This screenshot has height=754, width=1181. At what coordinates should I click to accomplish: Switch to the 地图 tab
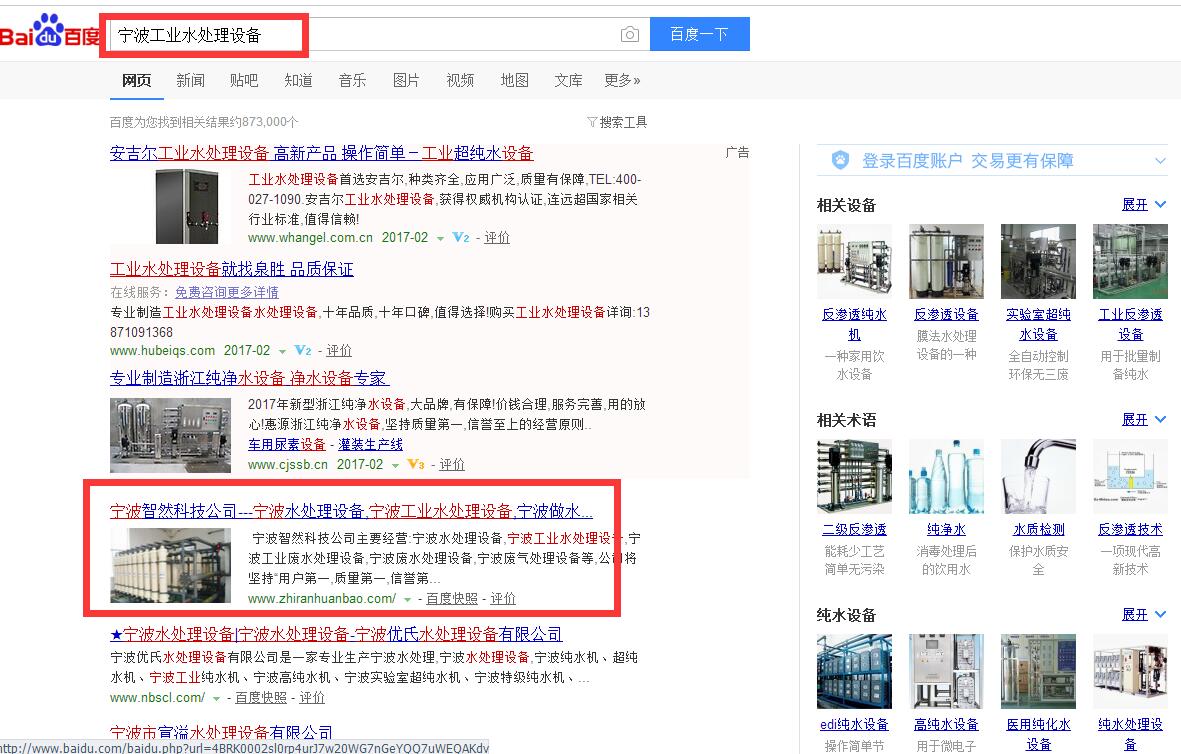click(514, 80)
